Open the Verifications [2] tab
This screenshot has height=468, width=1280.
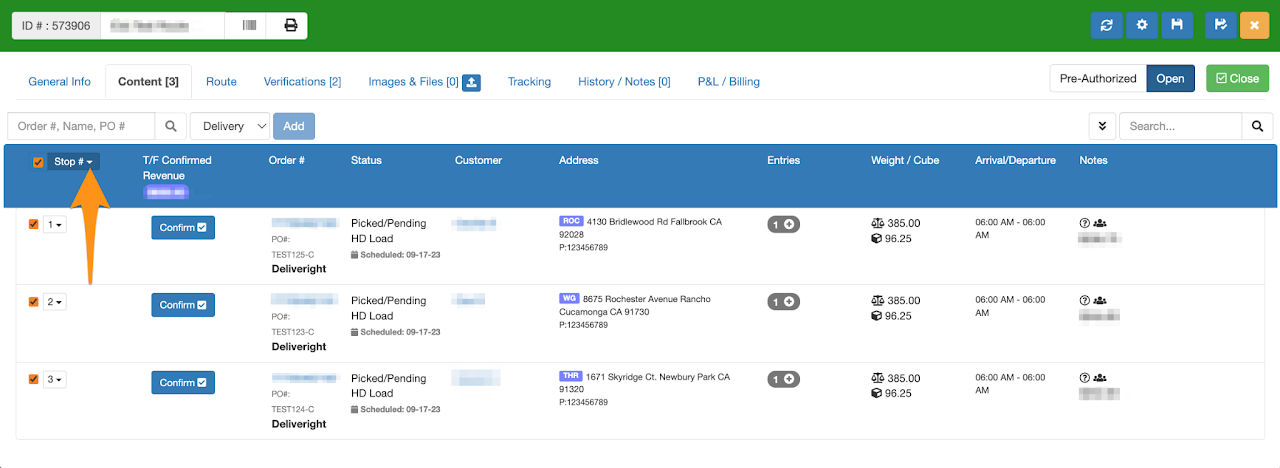pos(302,82)
